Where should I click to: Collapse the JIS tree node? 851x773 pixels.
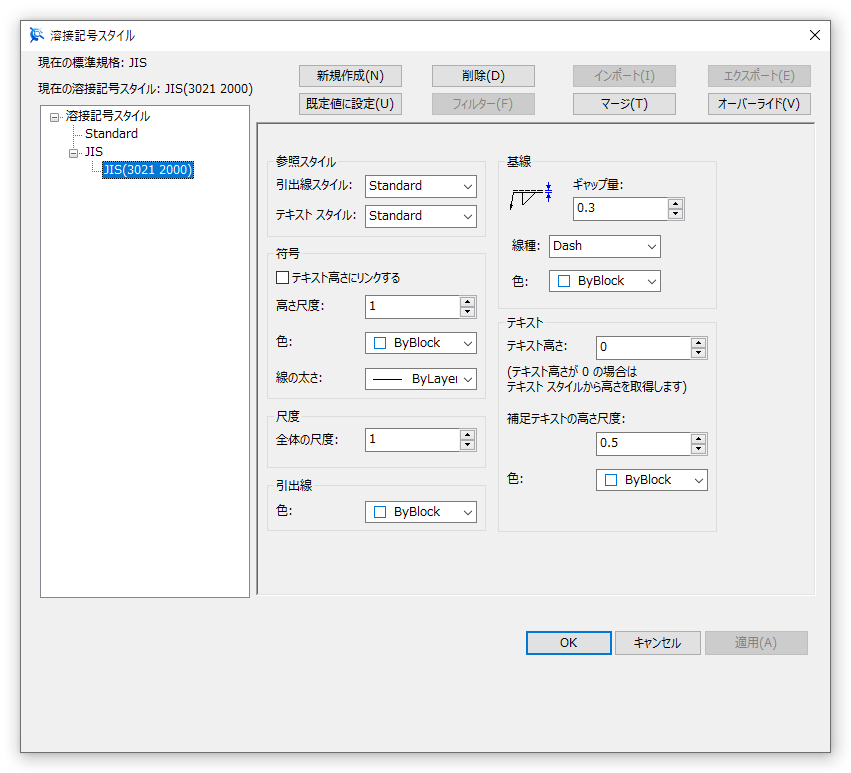pos(73,152)
